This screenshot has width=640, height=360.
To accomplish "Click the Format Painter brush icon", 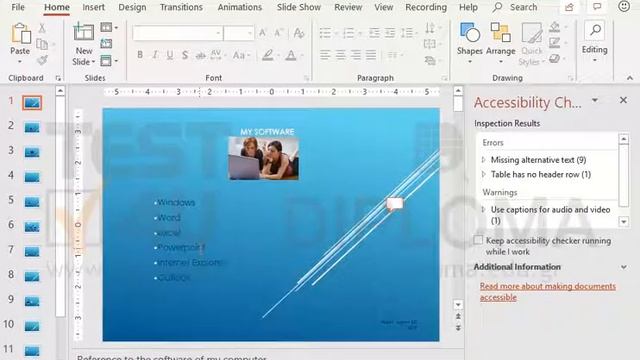I will coord(42,60).
